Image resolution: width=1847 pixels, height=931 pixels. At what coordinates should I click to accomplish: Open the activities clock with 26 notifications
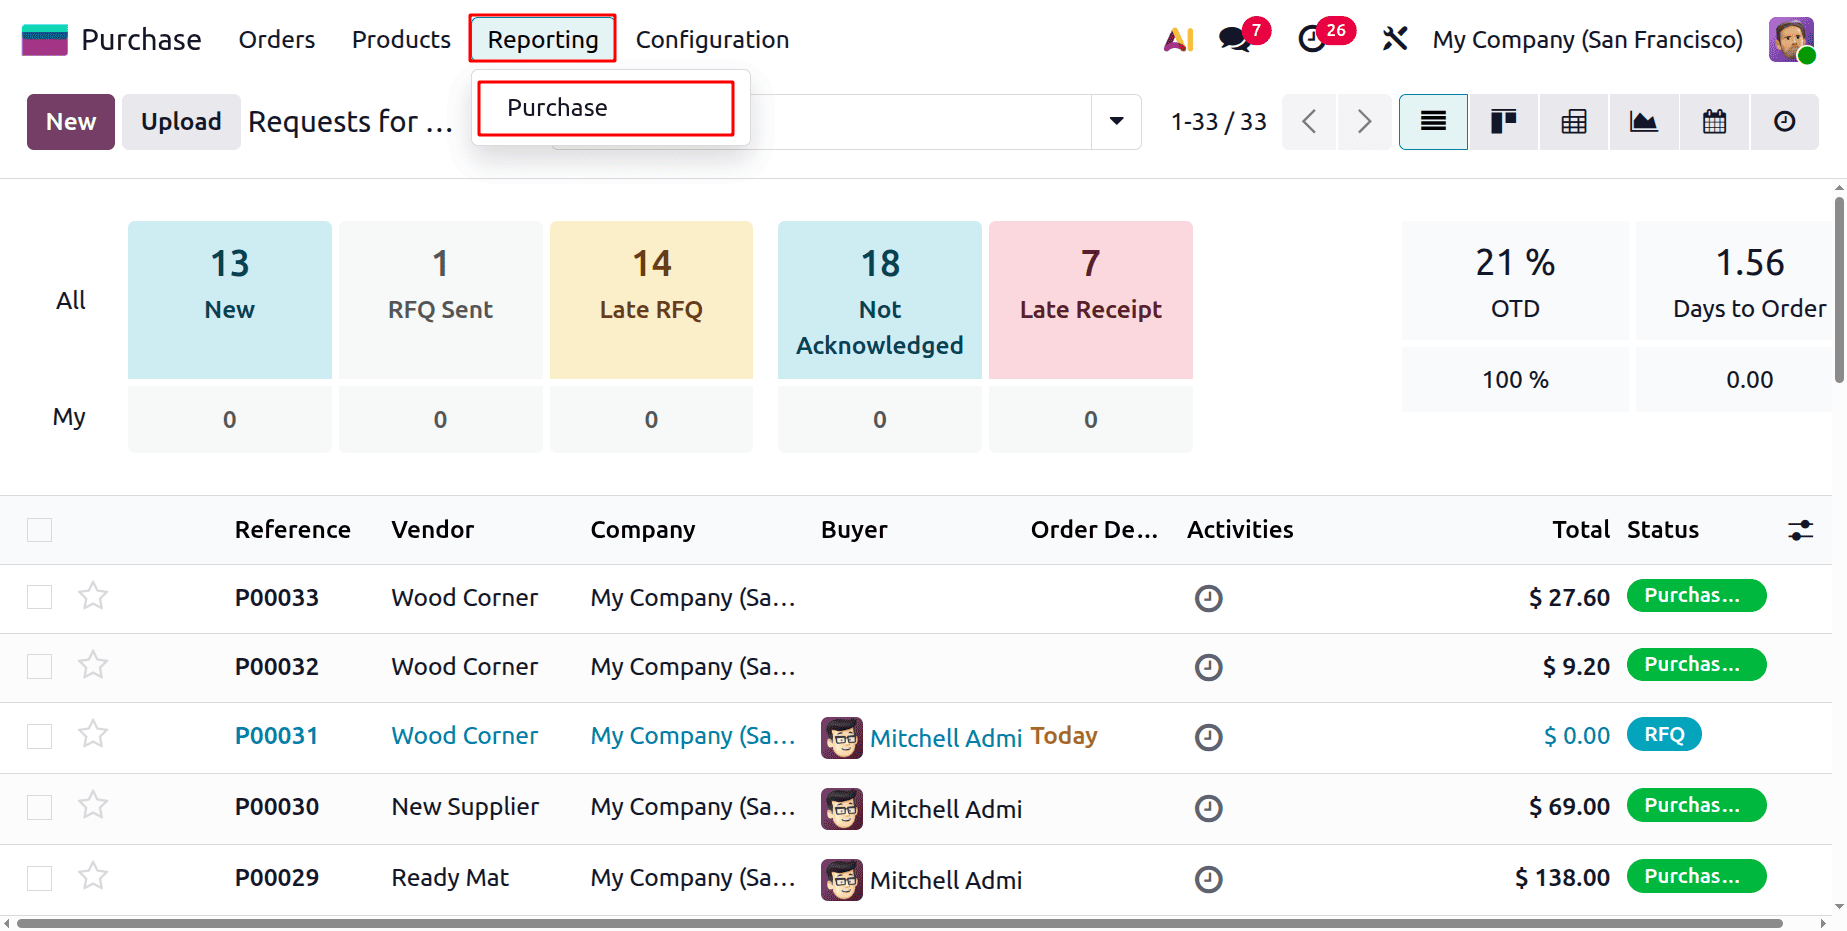(1312, 39)
